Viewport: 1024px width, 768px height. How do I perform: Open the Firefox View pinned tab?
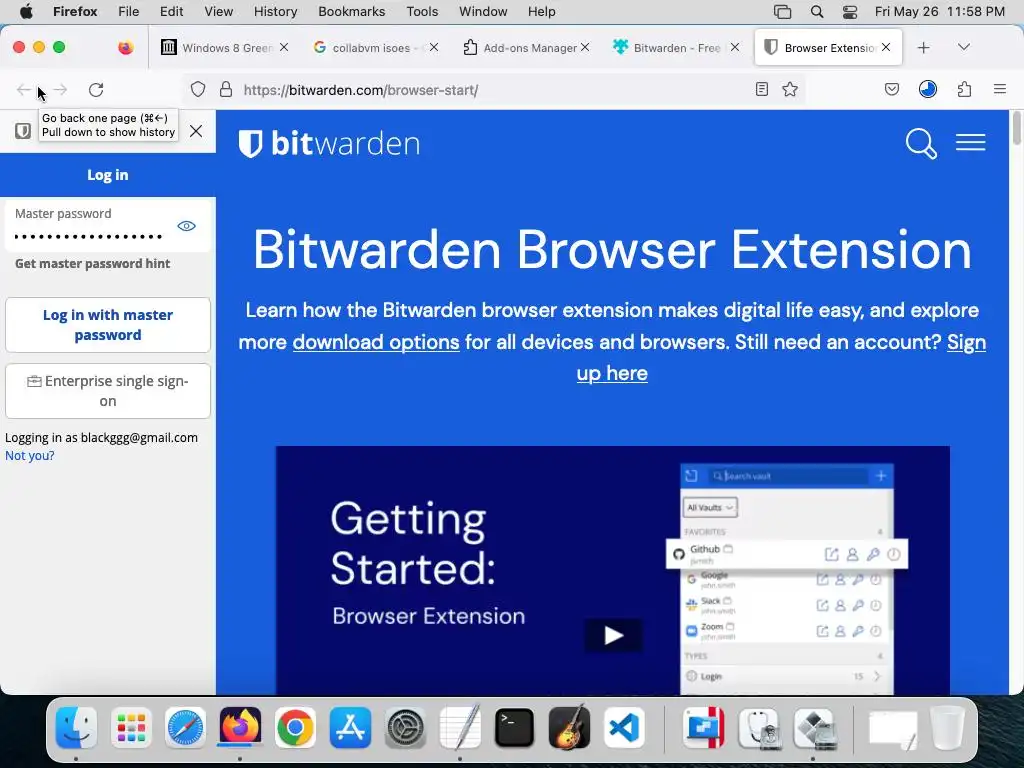click(x=125, y=47)
